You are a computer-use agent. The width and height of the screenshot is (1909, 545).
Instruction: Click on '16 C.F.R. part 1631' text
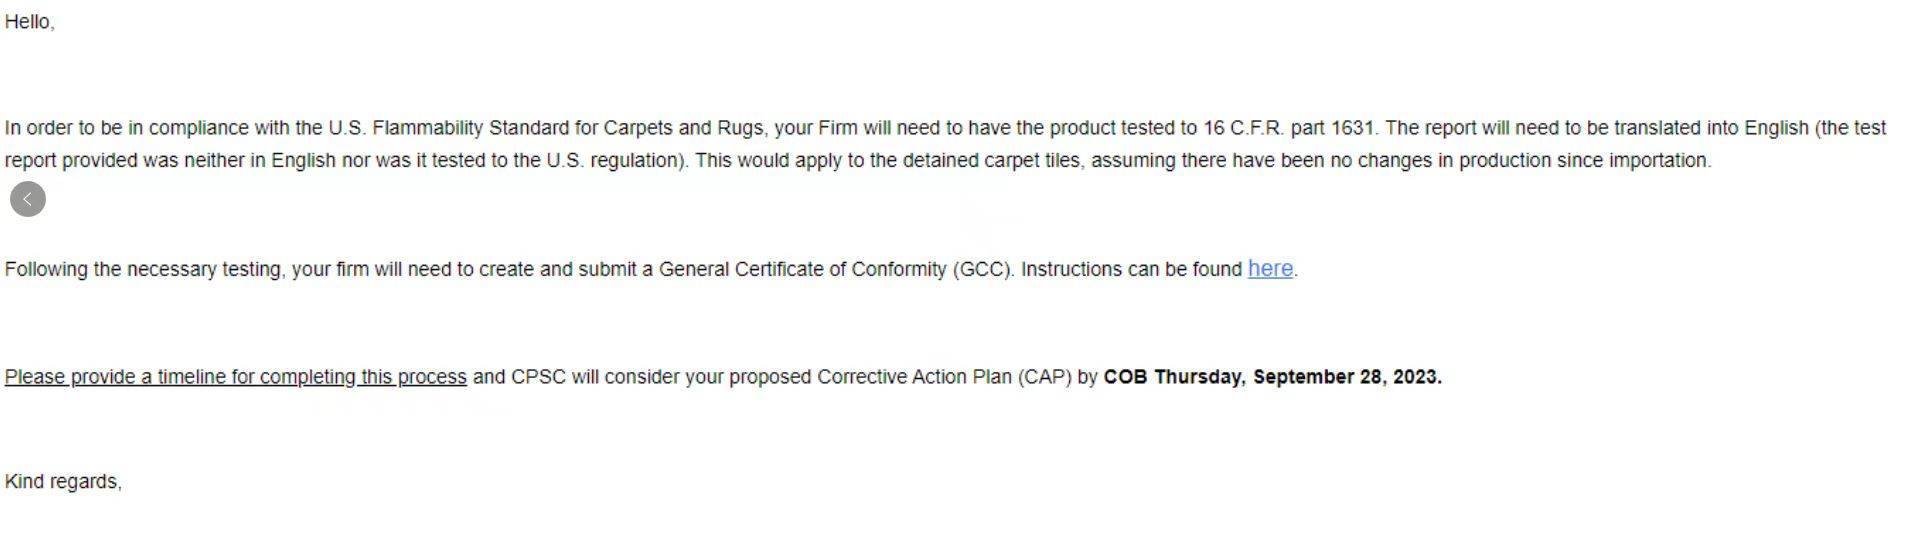coord(1289,128)
